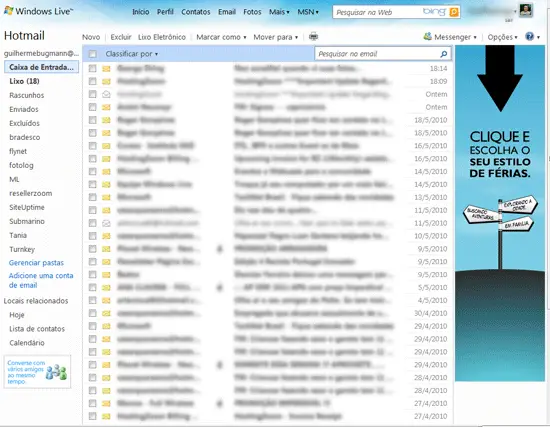Click the magnifier icon in email search
This screenshot has height=427, width=550.
(444, 54)
